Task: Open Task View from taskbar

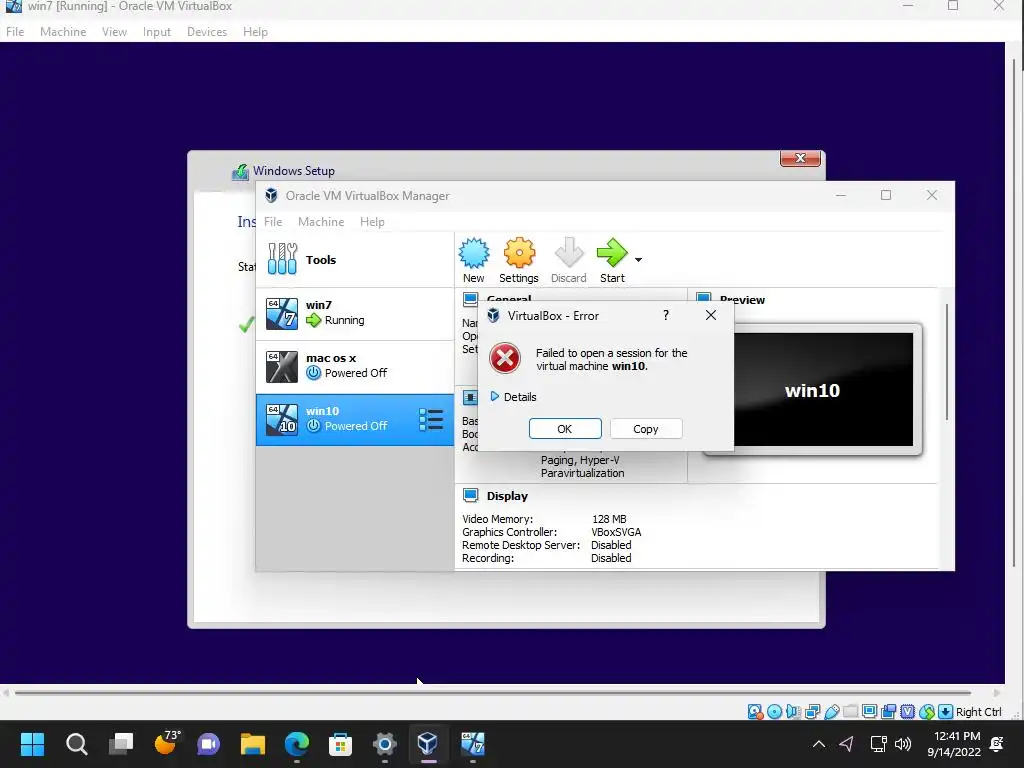Action: (121, 744)
